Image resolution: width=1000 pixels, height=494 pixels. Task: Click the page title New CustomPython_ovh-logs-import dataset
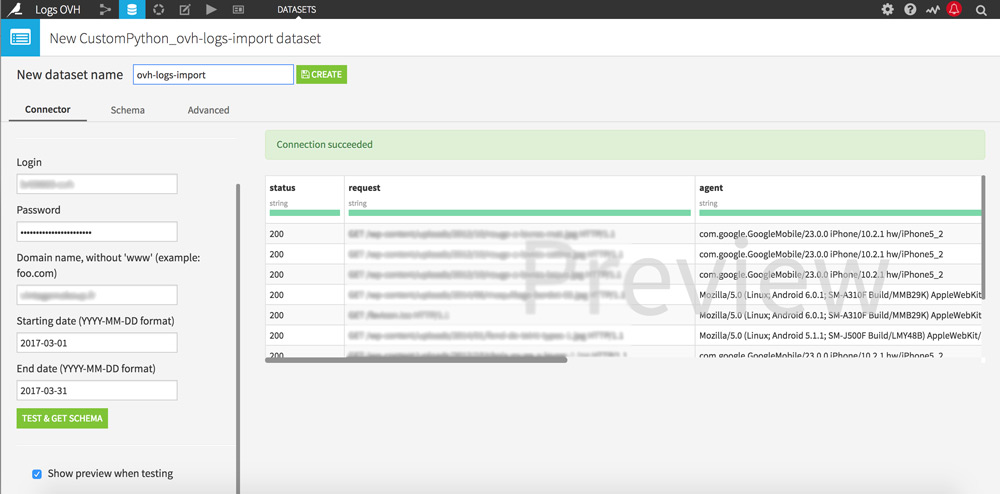tap(185, 38)
